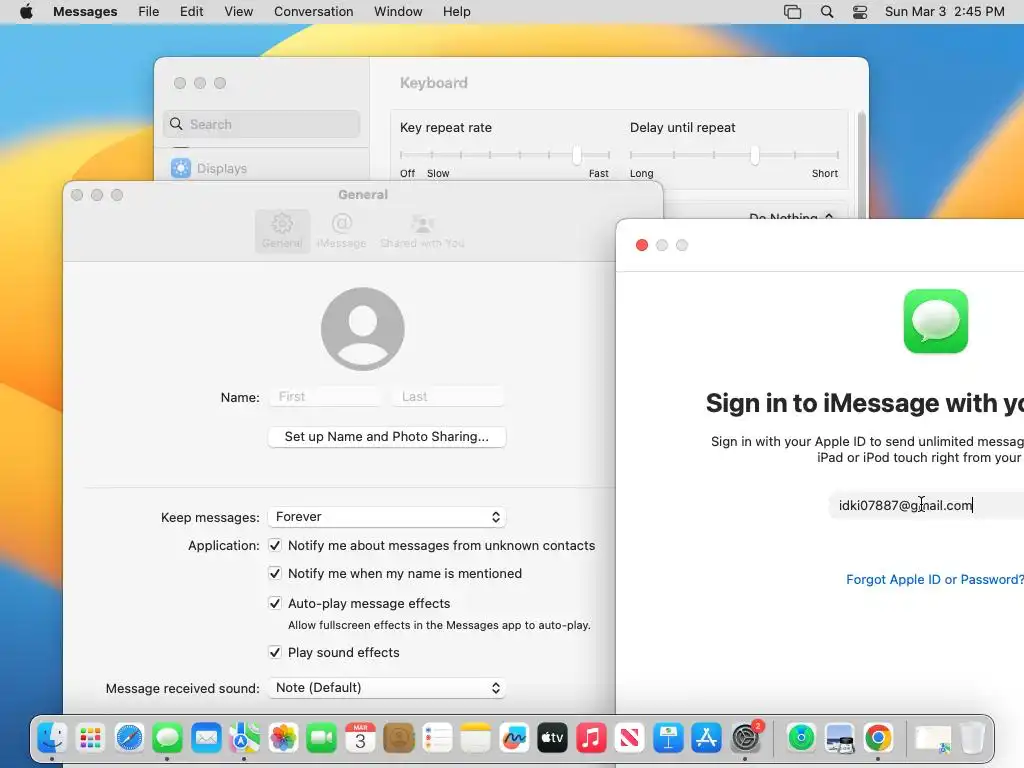Image resolution: width=1024 pixels, height=768 pixels.
Task: Open Stage Manager icon in the menu bar
Action: tap(792, 12)
